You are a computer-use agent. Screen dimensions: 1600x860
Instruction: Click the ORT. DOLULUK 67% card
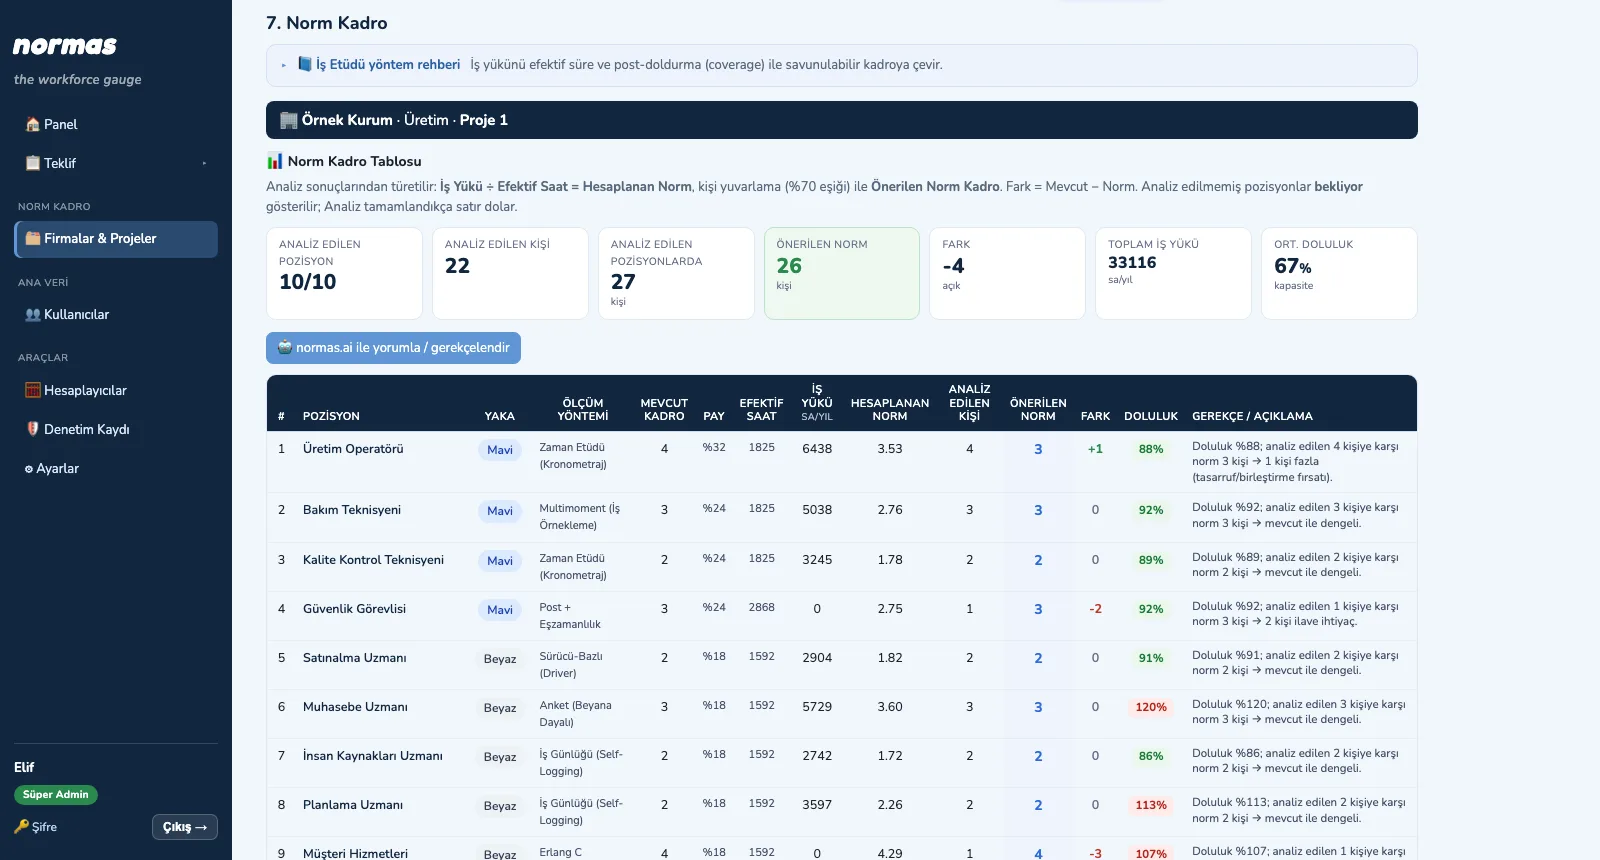pyautogui.click(x=1339, y=273)
